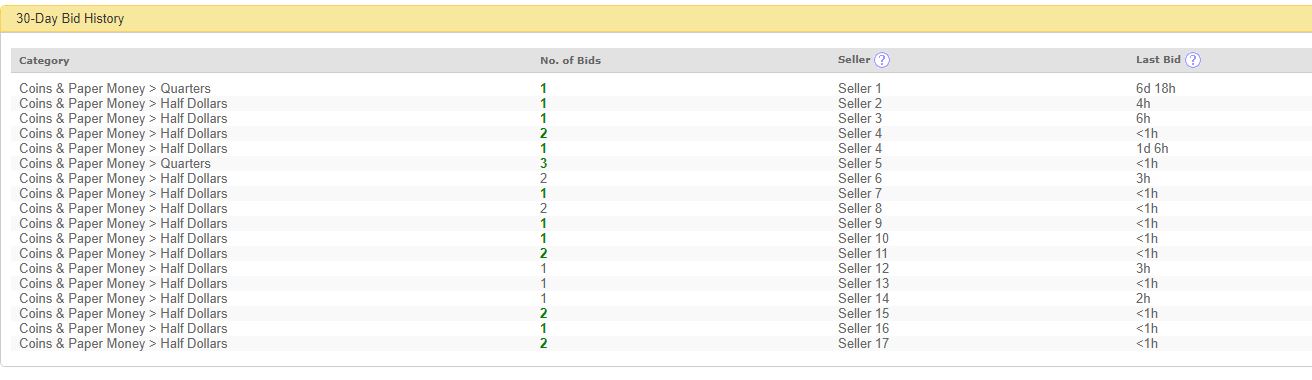Select the Seller 6 cell
1312x380 pixels.
coord(860,179)
